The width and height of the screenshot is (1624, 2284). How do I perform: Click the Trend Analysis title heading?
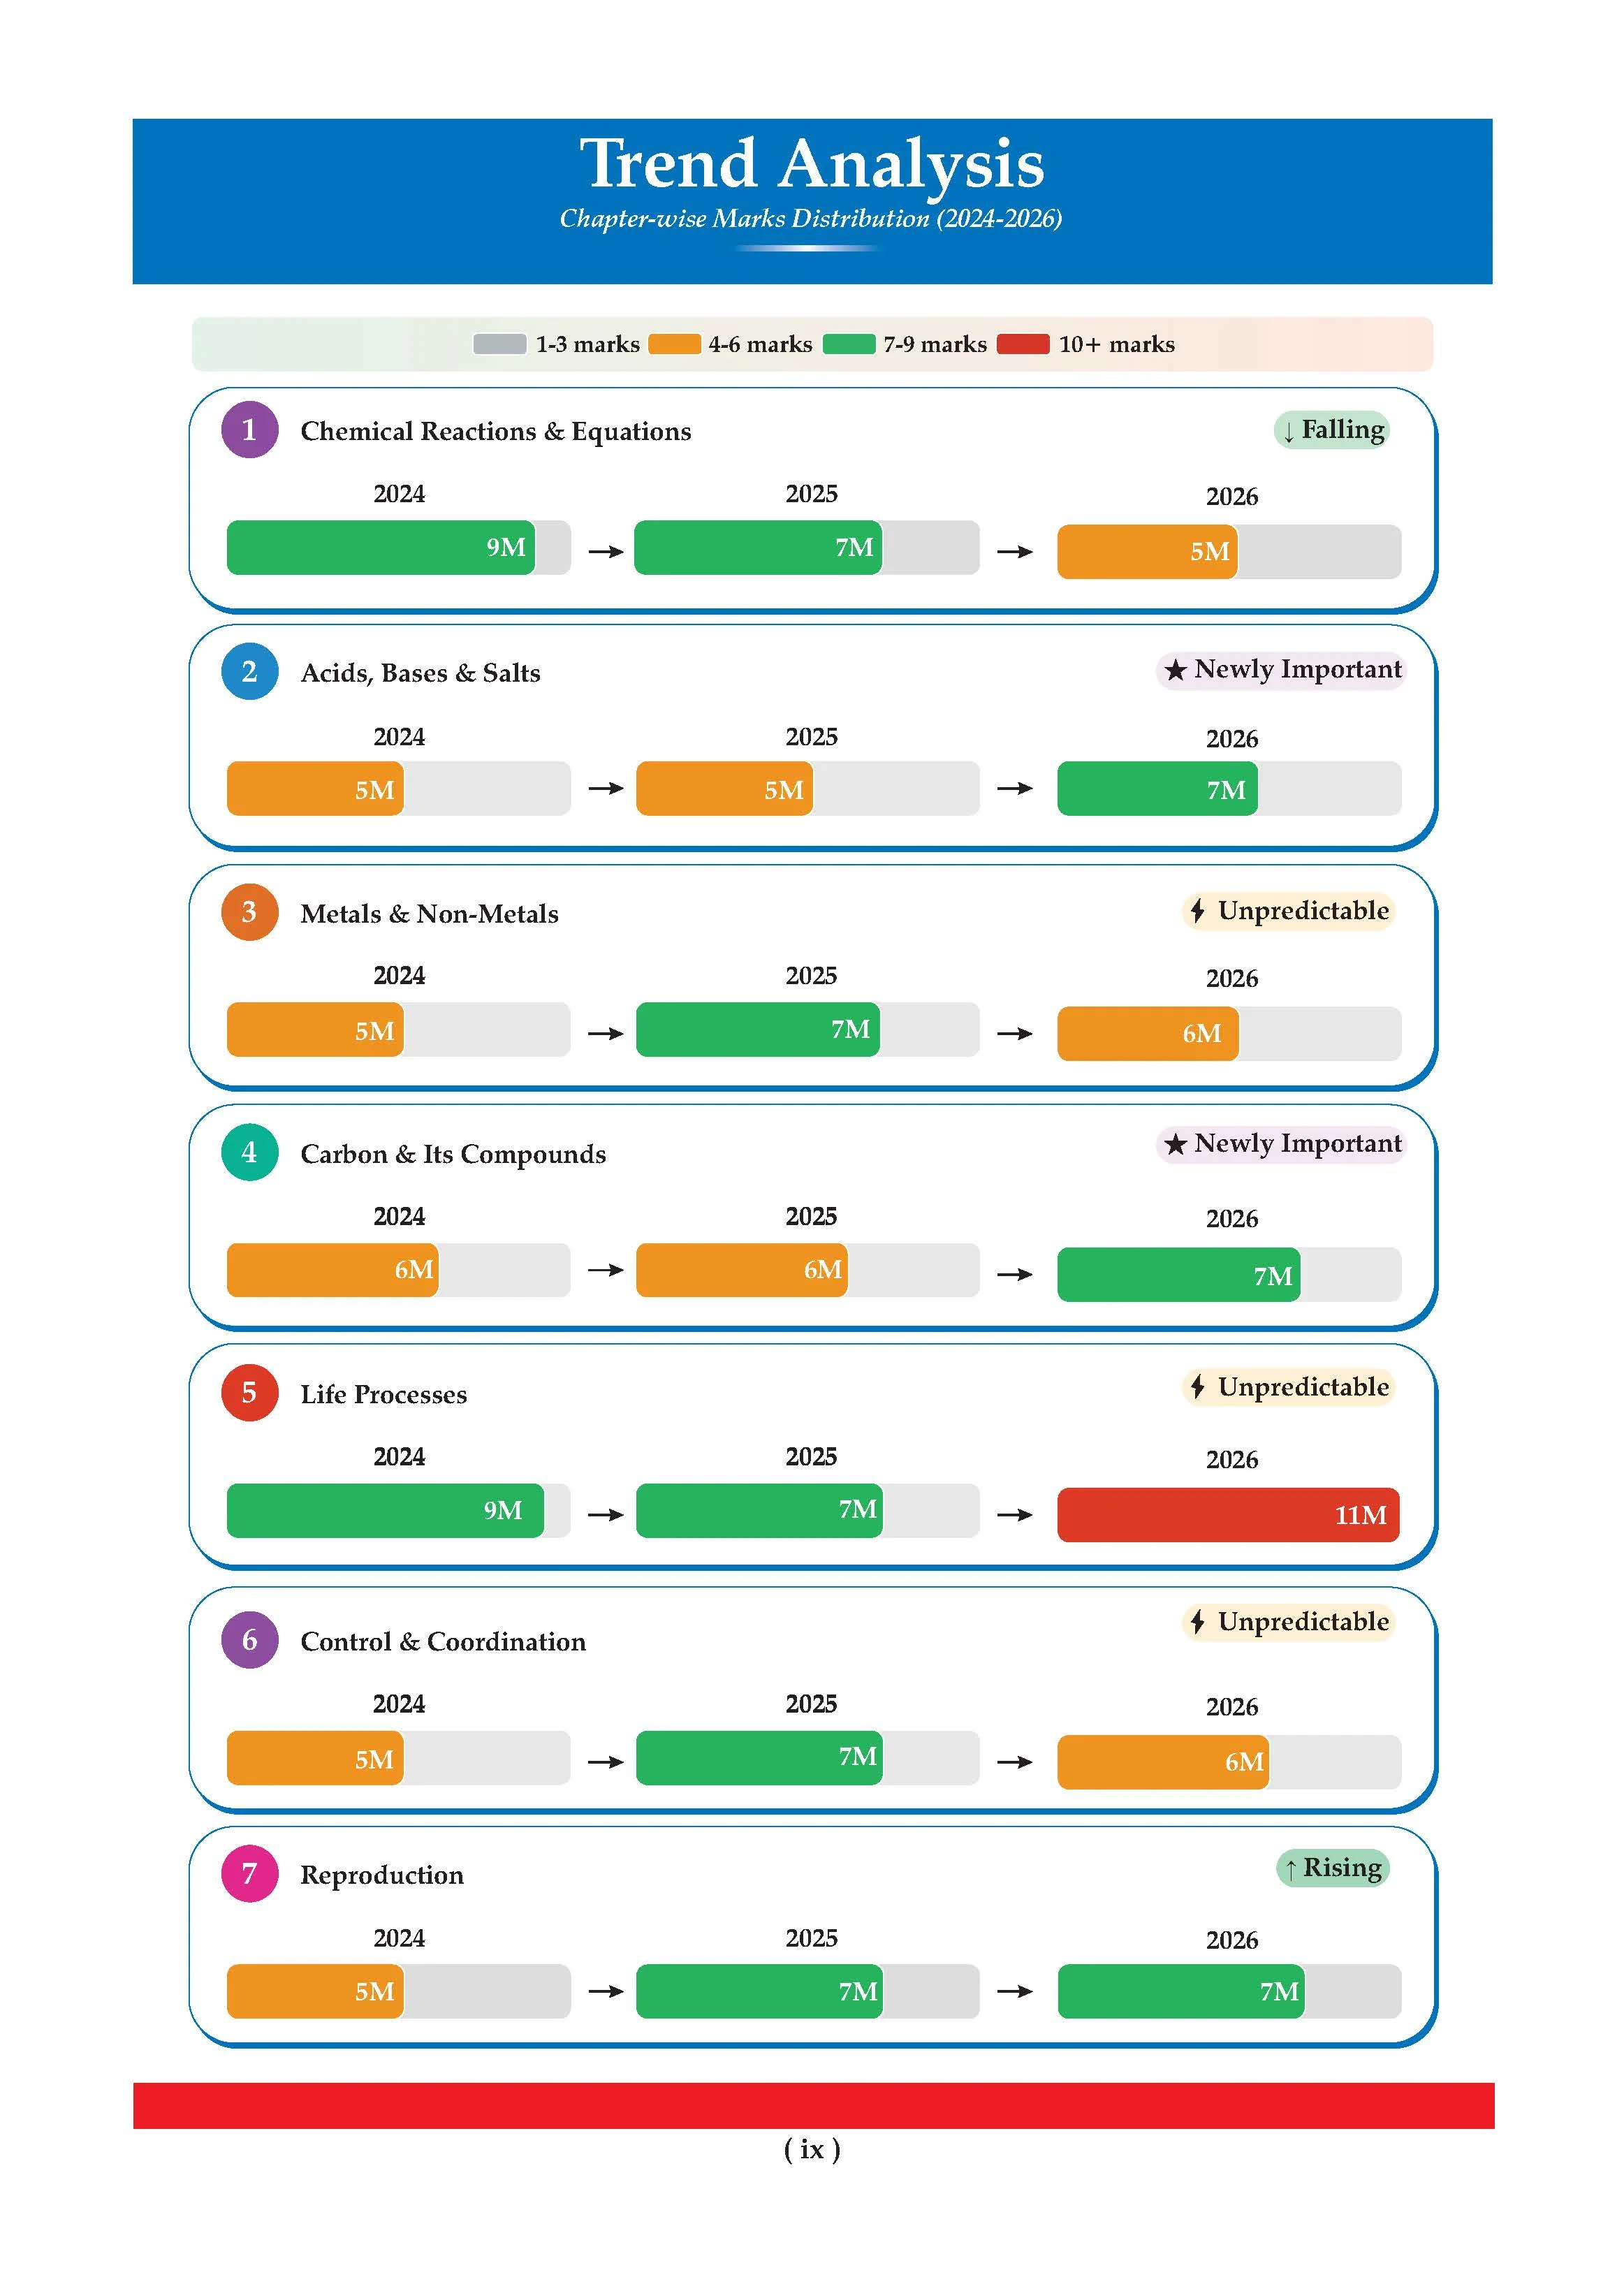812,163
